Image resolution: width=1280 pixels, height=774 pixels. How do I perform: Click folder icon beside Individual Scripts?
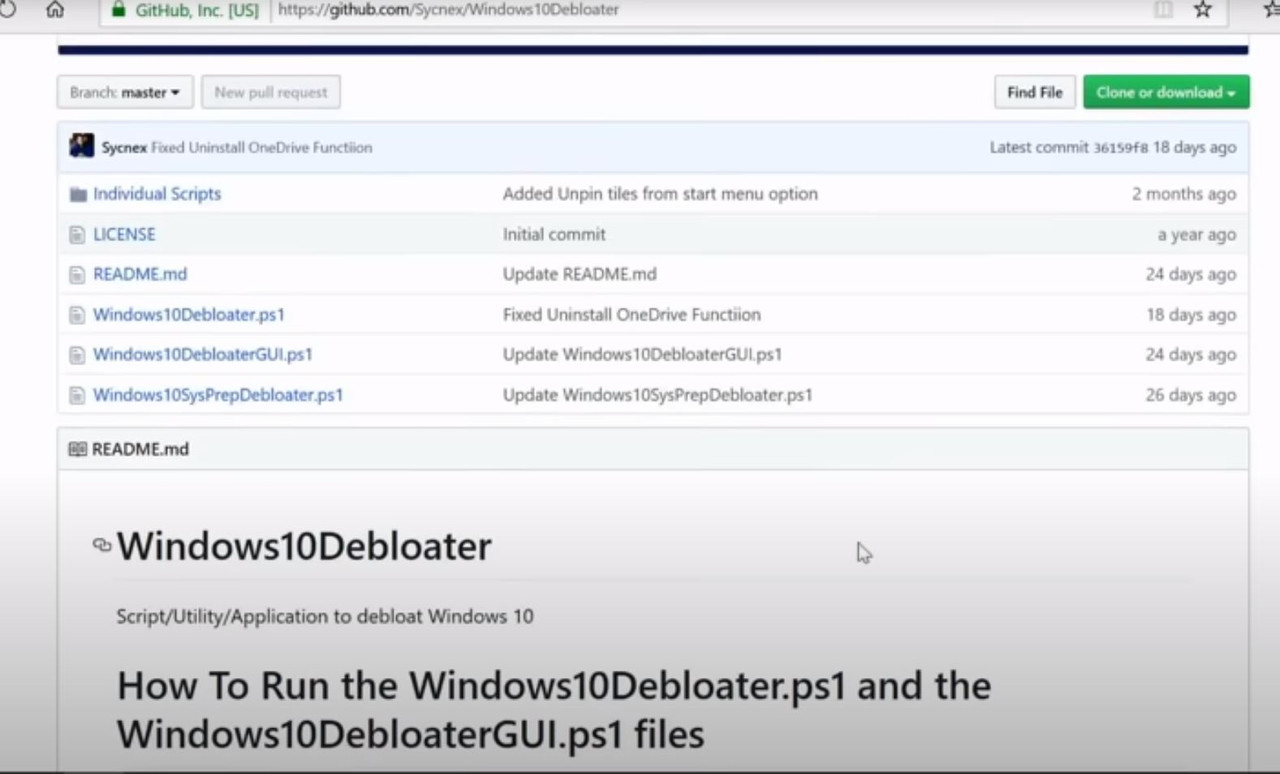[78, 194]
